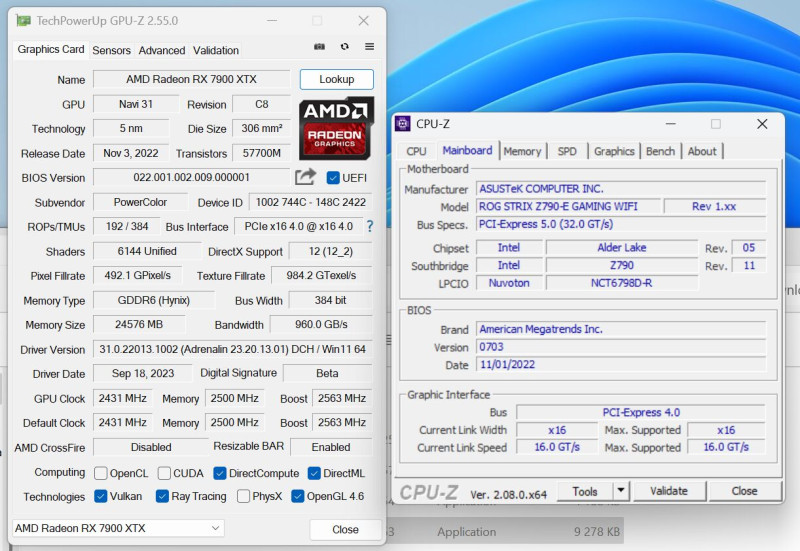Open the CPU tab in CPU-Z
The image size is (800, 551).
click(x=416, y=152)
